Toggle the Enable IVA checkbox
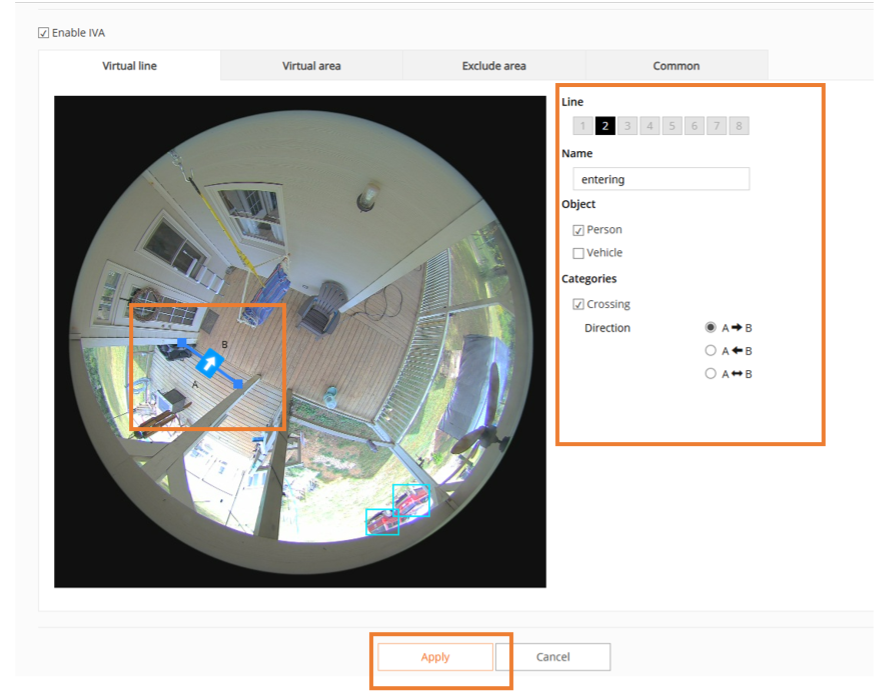Image resolution: width=884 pixels, height=696 pixels. point(44,33)
